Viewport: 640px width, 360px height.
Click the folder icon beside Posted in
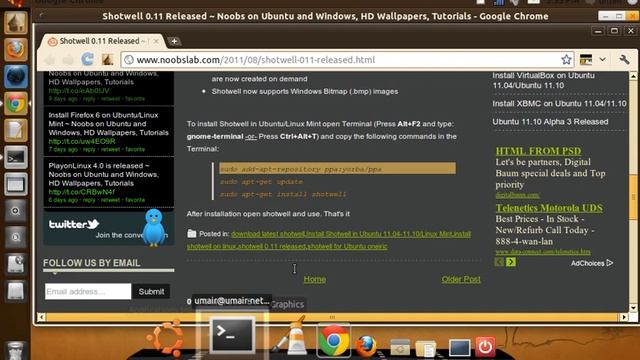coord(191,233)
